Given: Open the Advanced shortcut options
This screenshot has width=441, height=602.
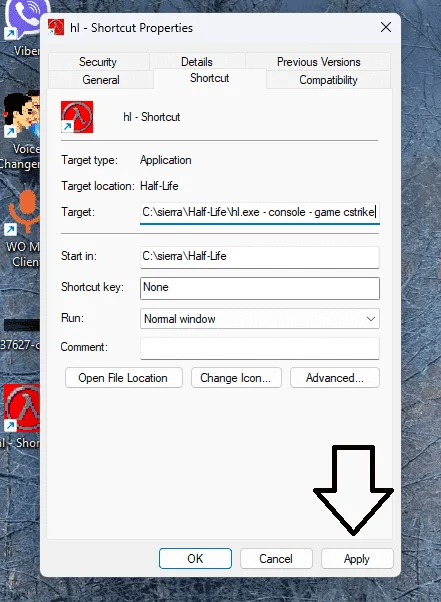Looking at the screenshot, I should [x=335, y=378].
